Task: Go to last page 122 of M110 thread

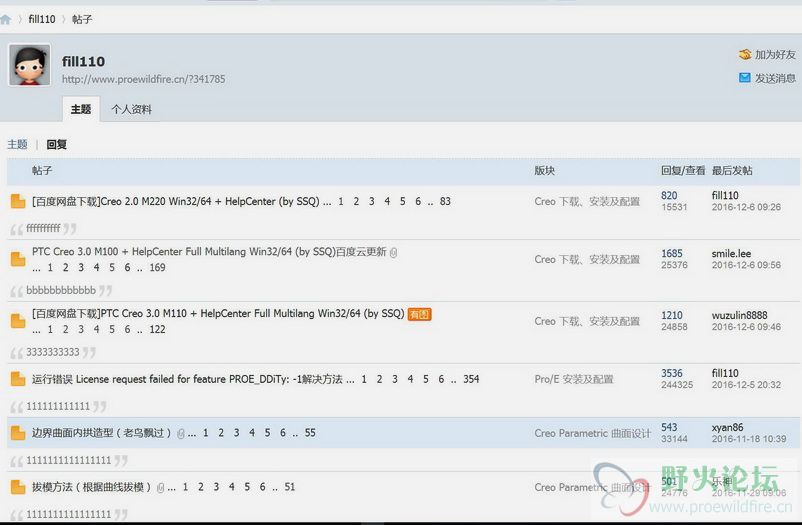Action: click(x=157, y=330)
